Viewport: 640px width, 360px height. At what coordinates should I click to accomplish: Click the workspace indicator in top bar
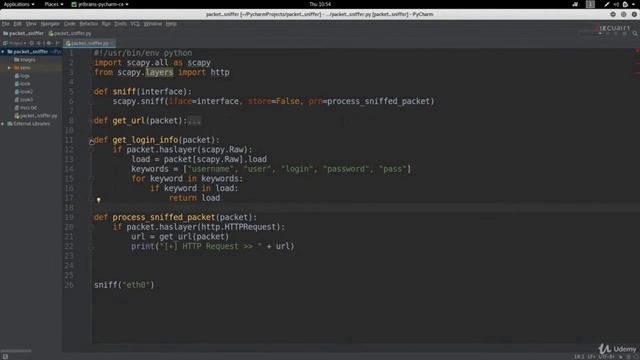point(590,4)
